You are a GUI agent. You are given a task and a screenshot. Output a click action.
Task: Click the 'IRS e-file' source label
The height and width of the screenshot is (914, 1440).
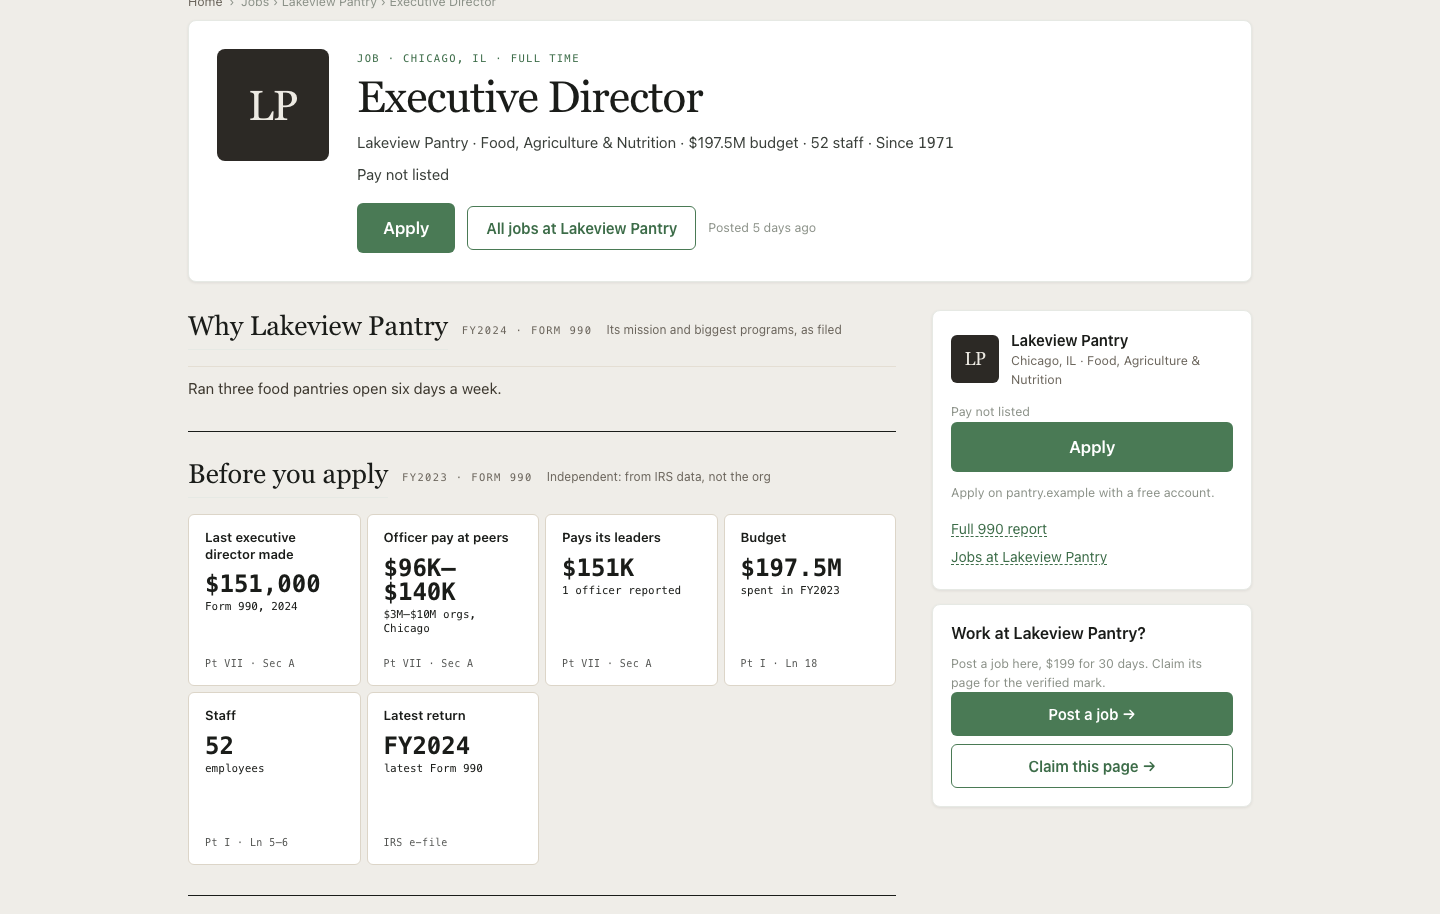[x=416, y=842]
